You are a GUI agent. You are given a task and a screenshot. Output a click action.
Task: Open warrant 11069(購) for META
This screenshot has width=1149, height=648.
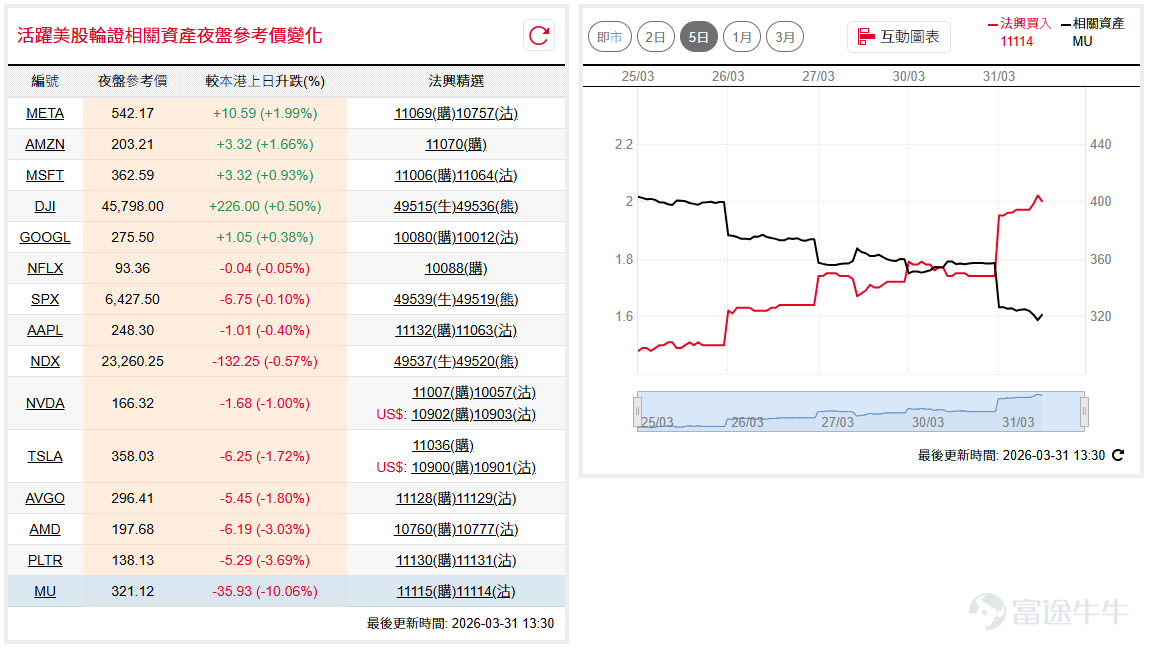[425, 114]
